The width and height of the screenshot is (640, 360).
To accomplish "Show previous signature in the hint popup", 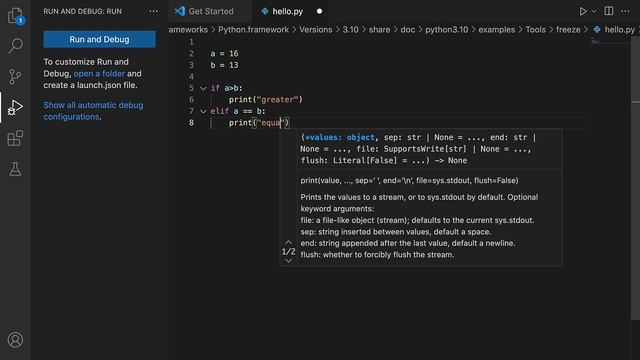I will (288, 242).
